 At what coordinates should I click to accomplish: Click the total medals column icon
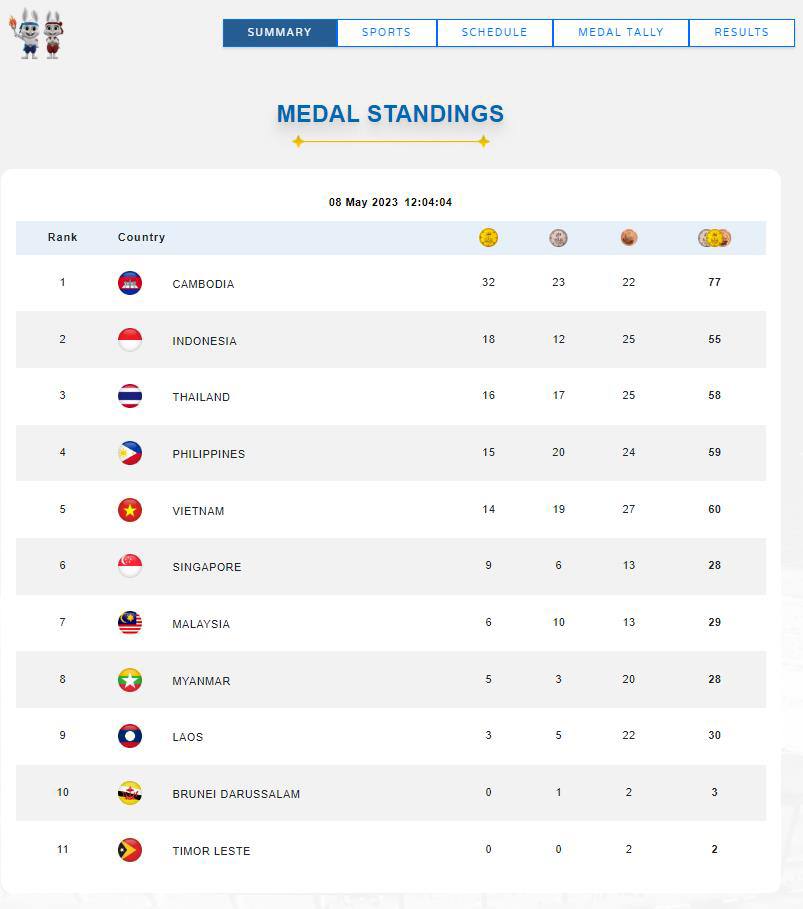714,238
